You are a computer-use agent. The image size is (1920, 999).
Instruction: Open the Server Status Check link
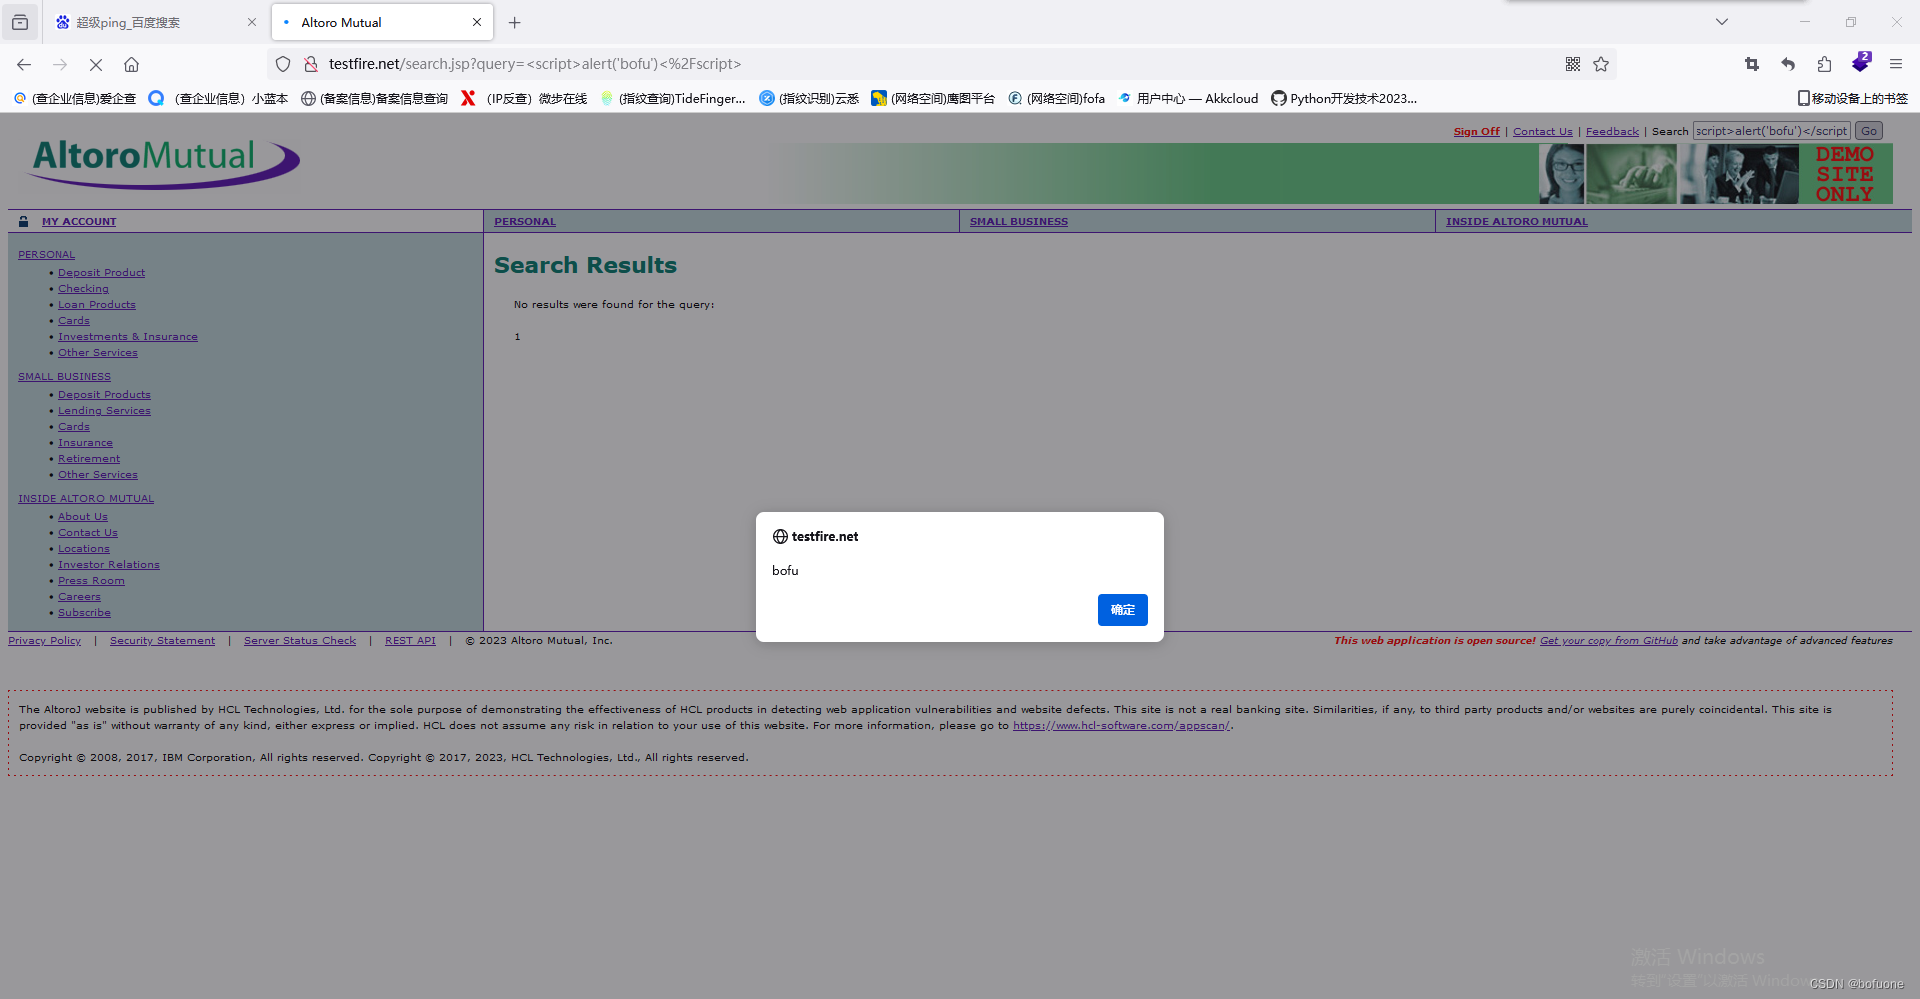point(300,641)
